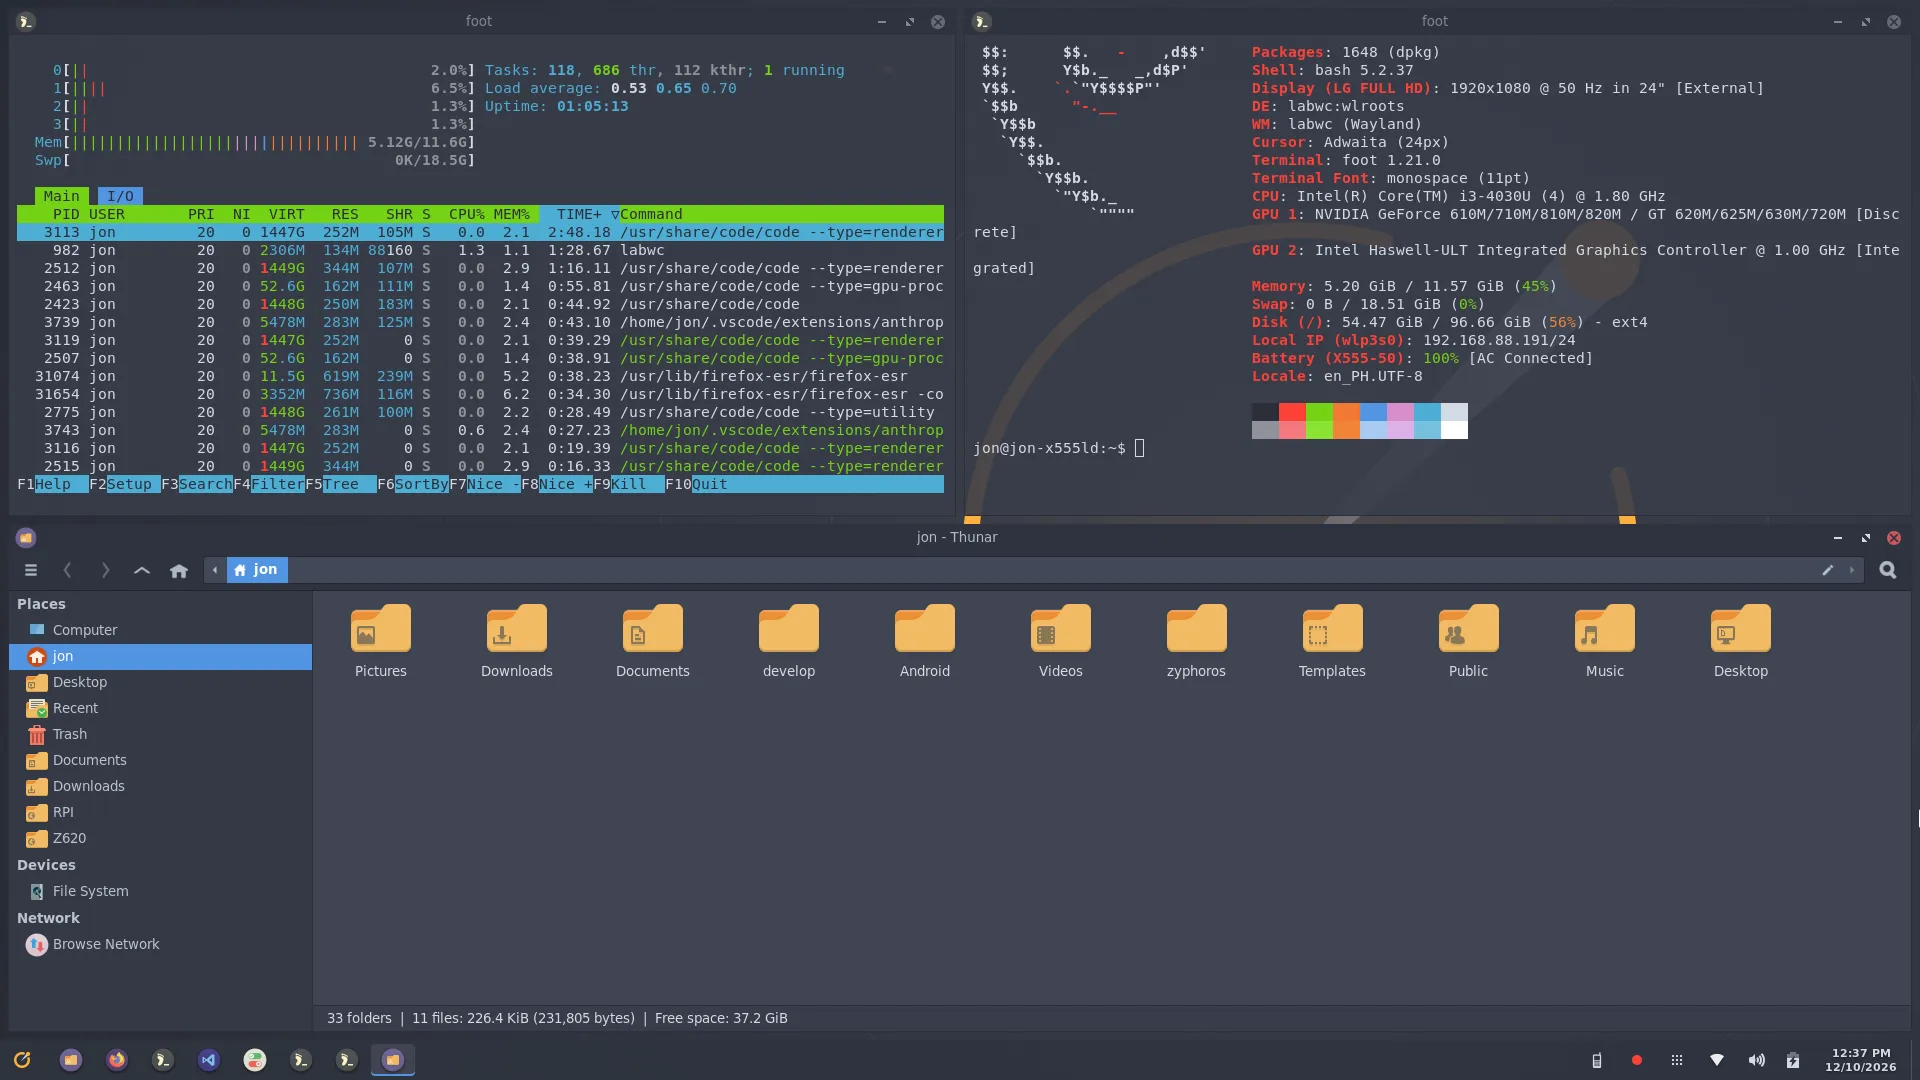Screen dimensions: 1920x1080
Task: Launch Firefox from the taskbar
Action: (x=117, y=1060)
